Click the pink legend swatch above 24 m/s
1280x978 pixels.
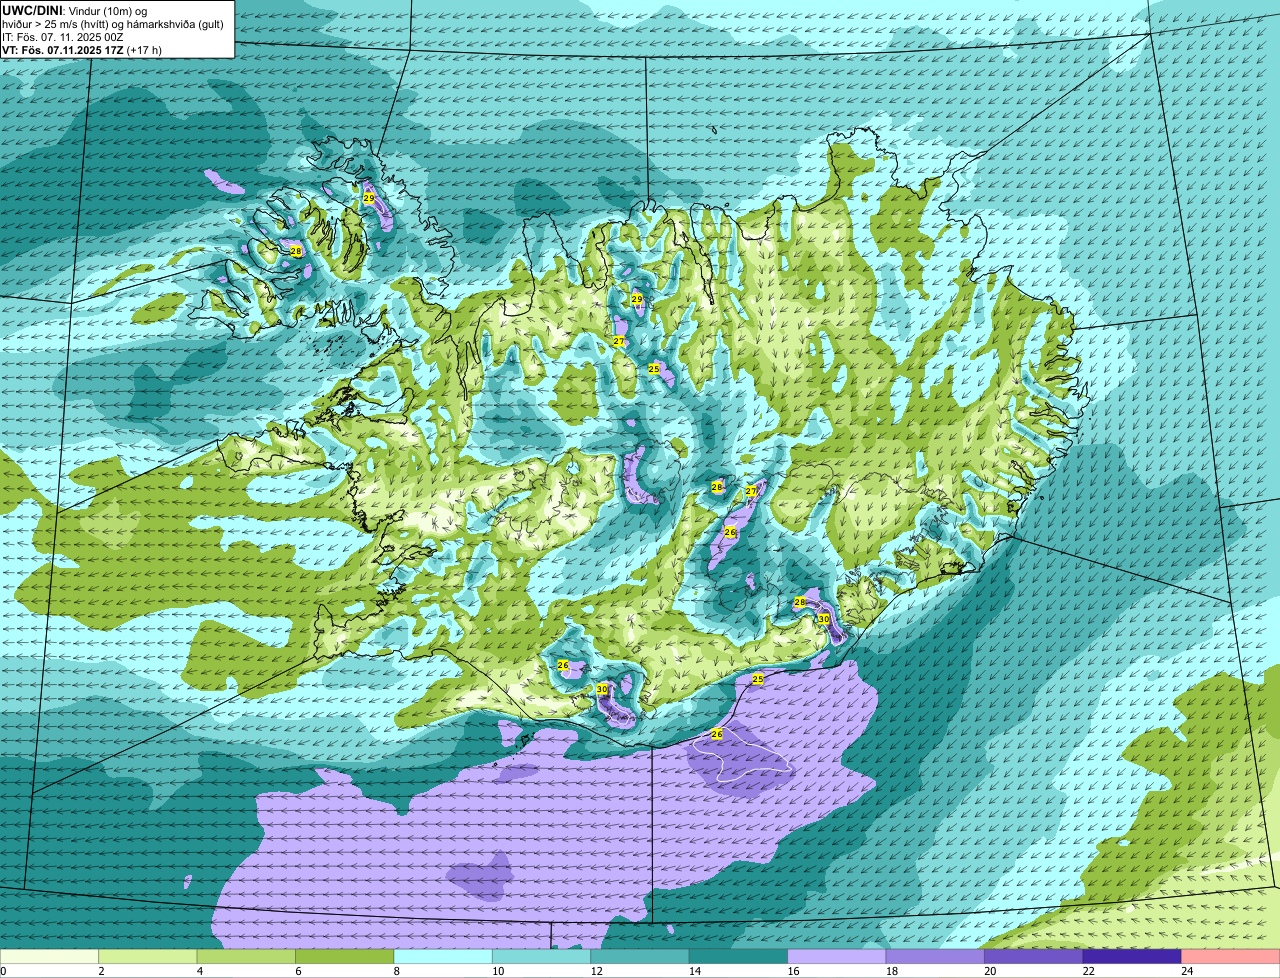pyautogui.click(x=1231, y=957)
